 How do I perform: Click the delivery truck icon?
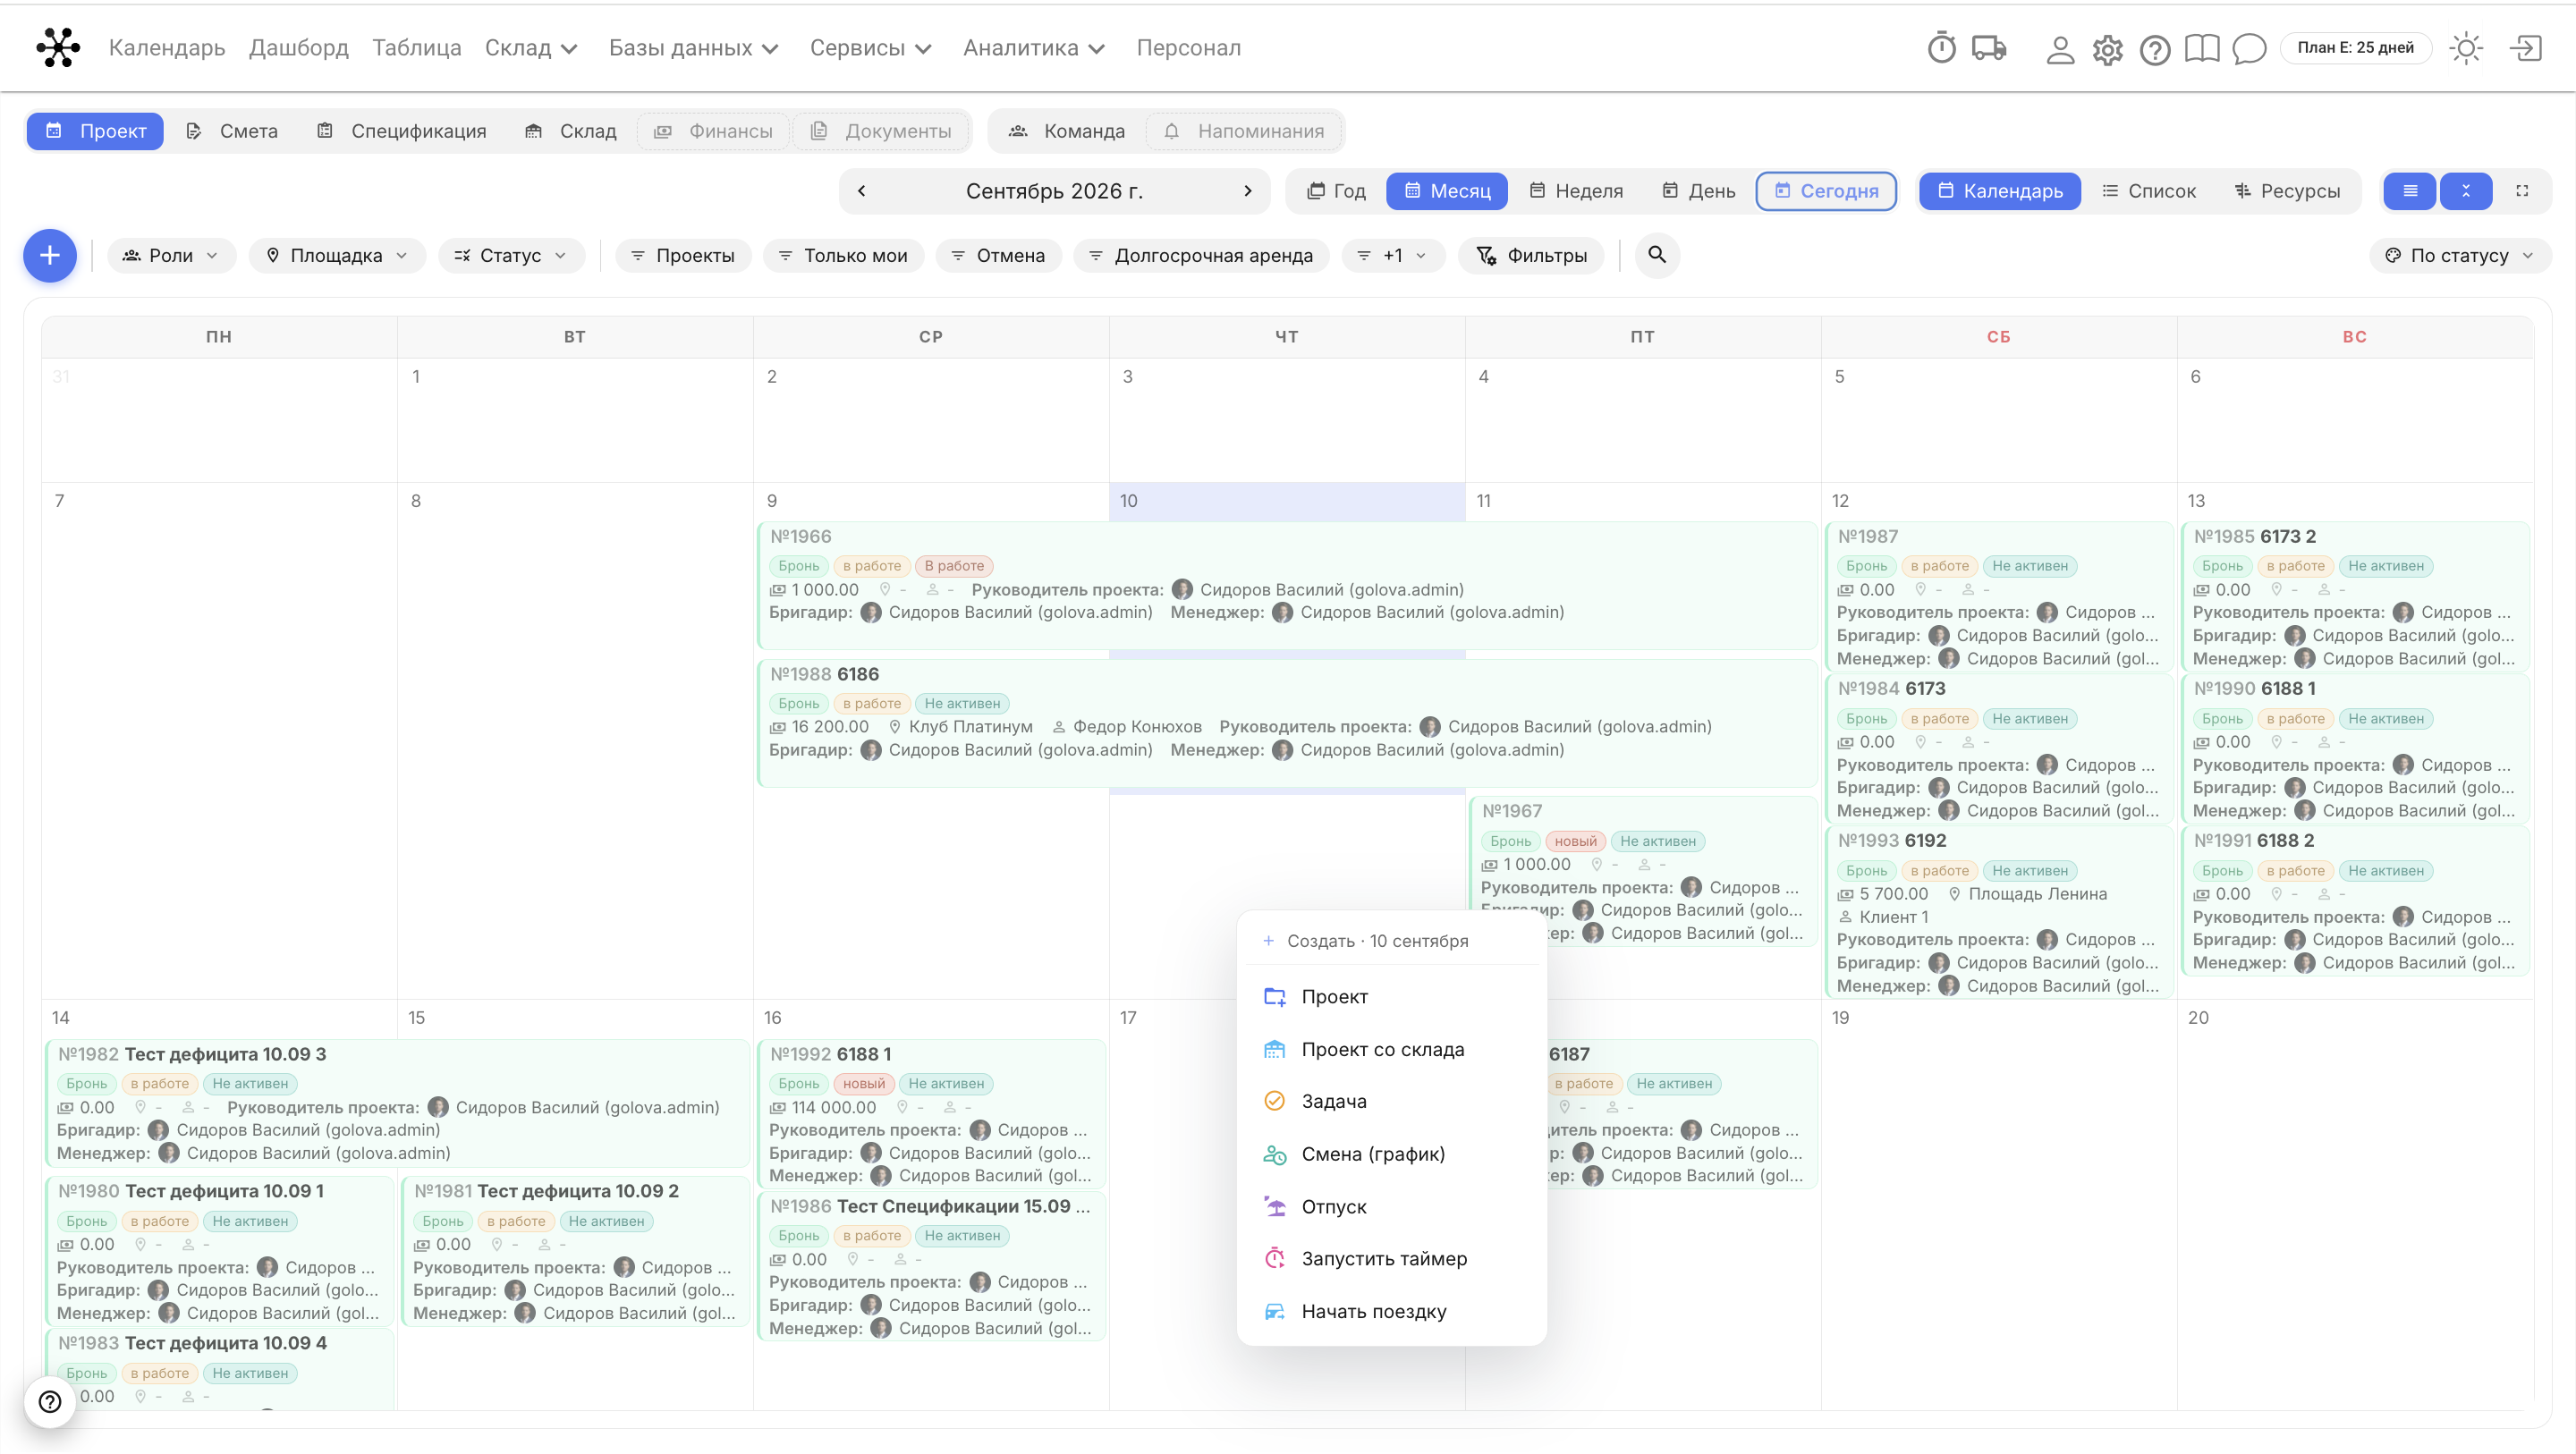tap(1989, 48)
